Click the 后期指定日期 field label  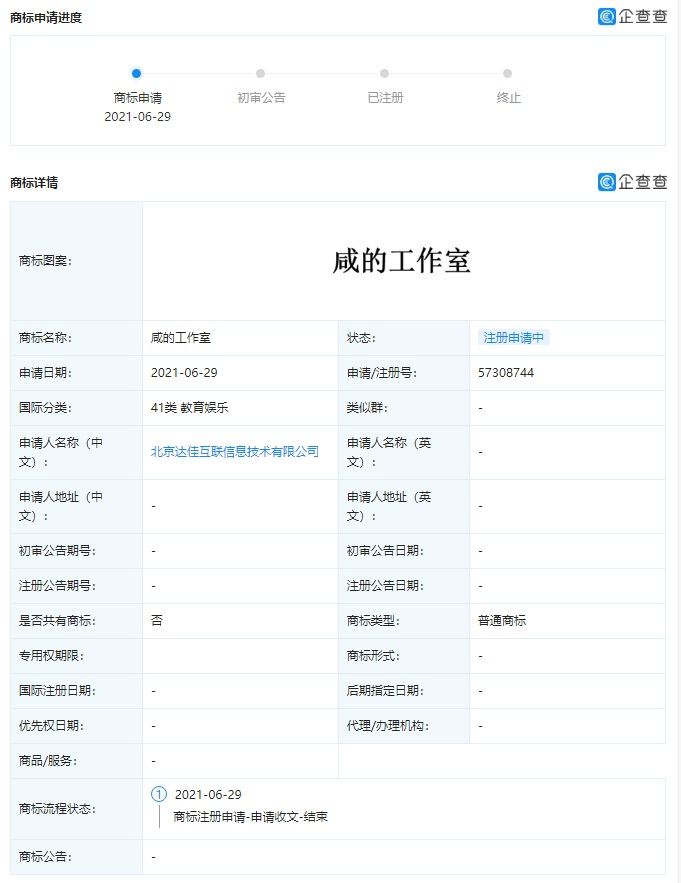[x=385, y=690]
